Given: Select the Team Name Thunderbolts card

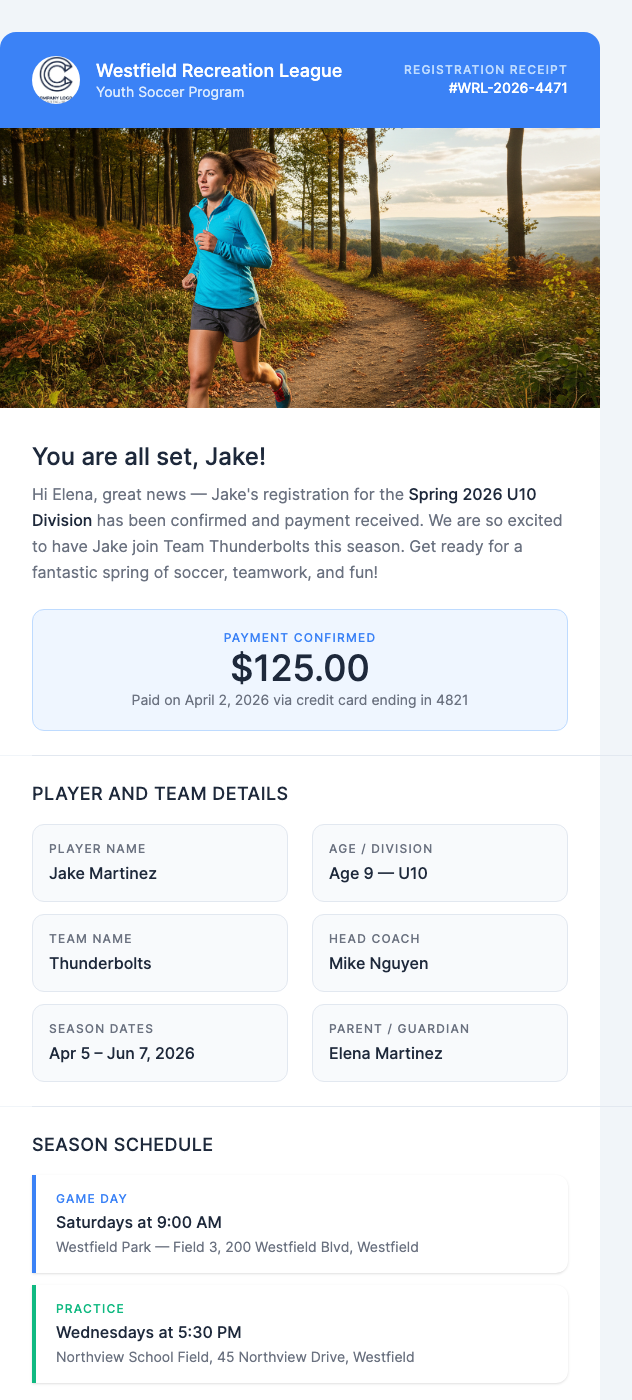Looking at the screenshot, I should [x=160, y=952].
